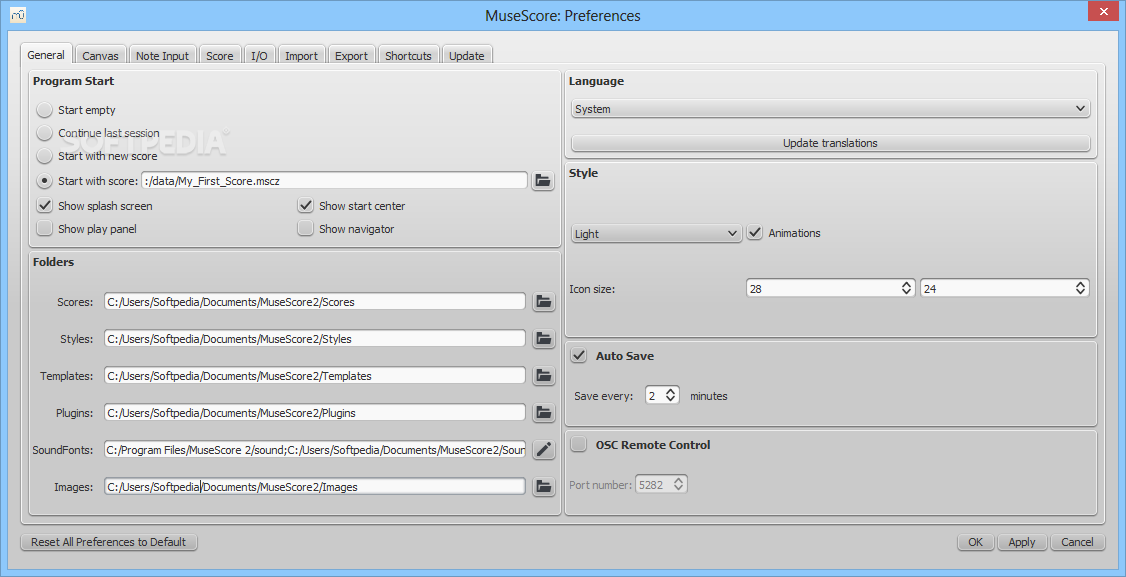Viewport: 1126px width, 577px height.
Task: Open folder browser for Scores path
Action: [x=544, y=302]
